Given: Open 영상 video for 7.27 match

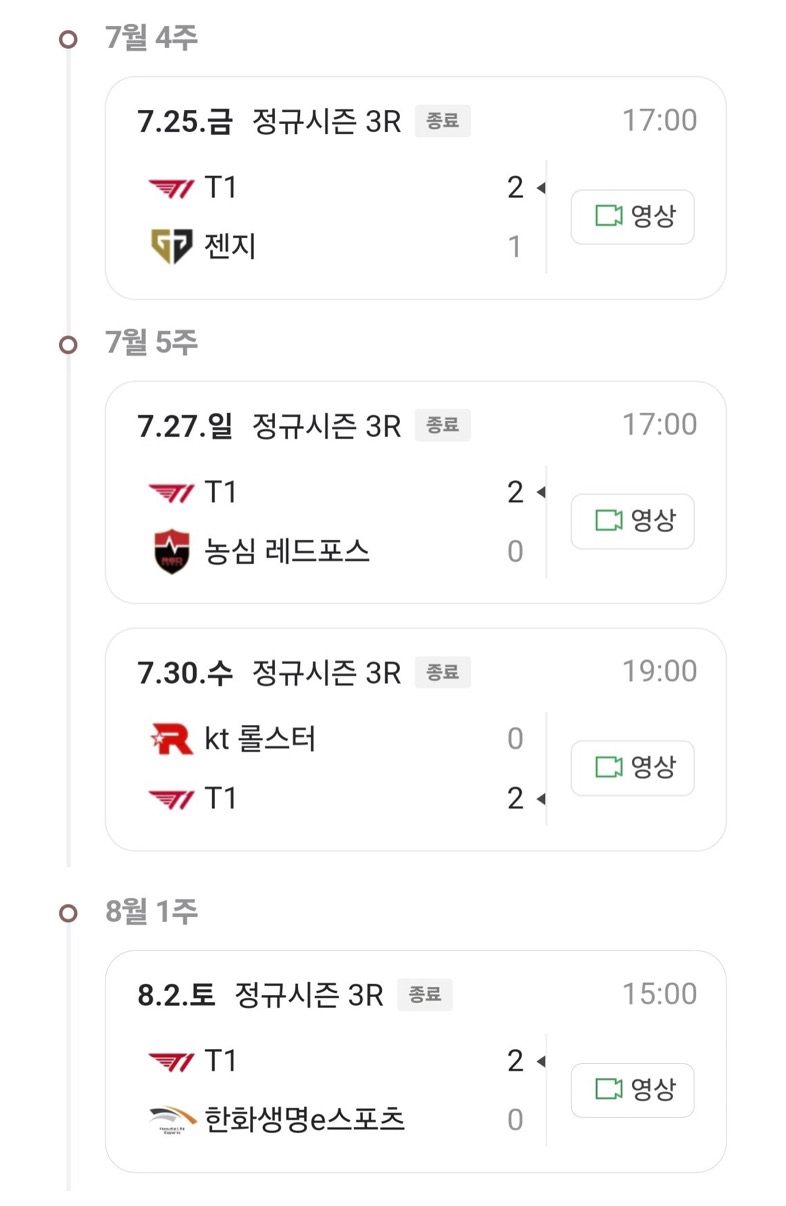Looking at the screenshot, I should 632,521.
